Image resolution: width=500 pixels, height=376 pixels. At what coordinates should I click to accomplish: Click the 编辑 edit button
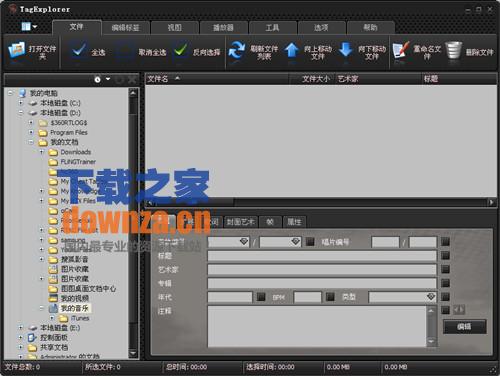[x=464, y=326]
